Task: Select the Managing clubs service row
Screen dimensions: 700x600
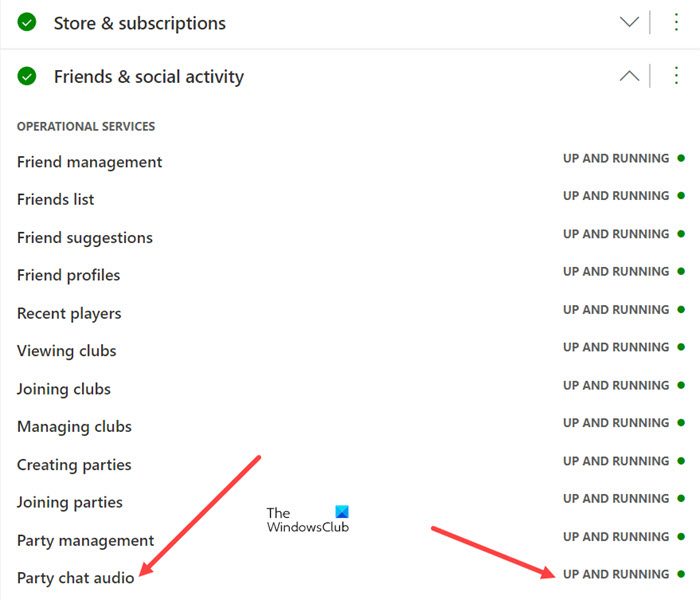Action: [74, 426]
